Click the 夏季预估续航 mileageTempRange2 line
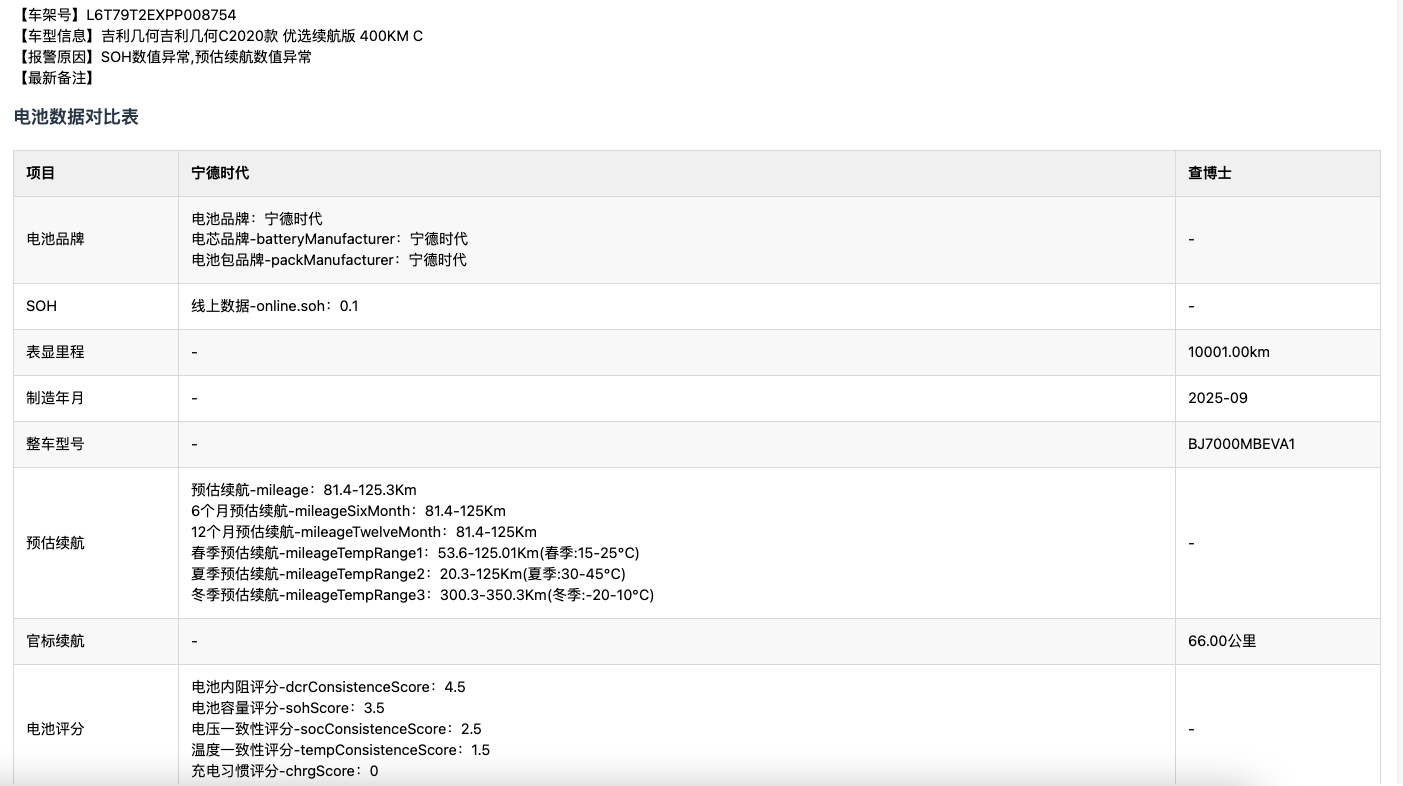1403x786 pixels. pos(408,575)
